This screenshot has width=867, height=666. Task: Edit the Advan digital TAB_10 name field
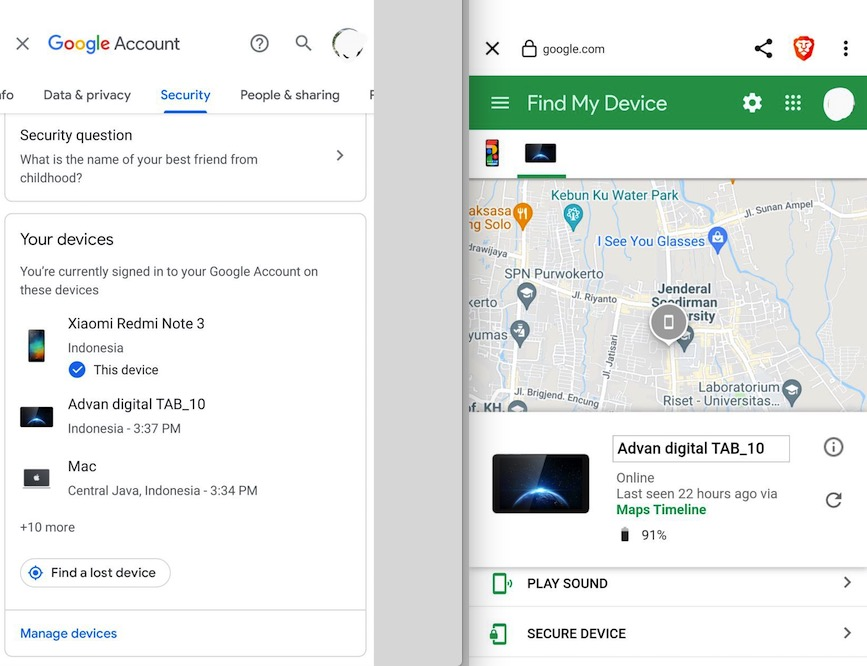point(701,449)
